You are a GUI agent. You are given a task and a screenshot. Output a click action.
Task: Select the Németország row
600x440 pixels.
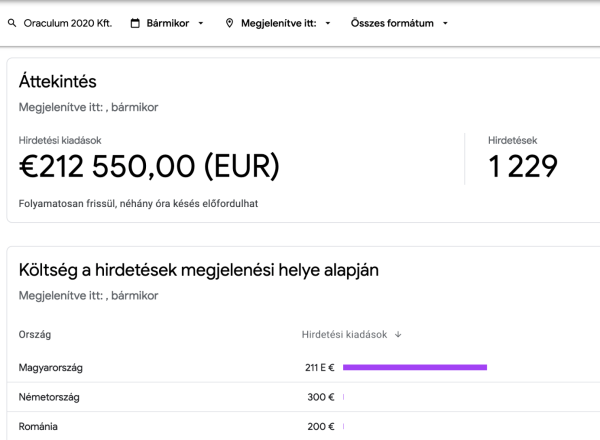coord(303,397)
